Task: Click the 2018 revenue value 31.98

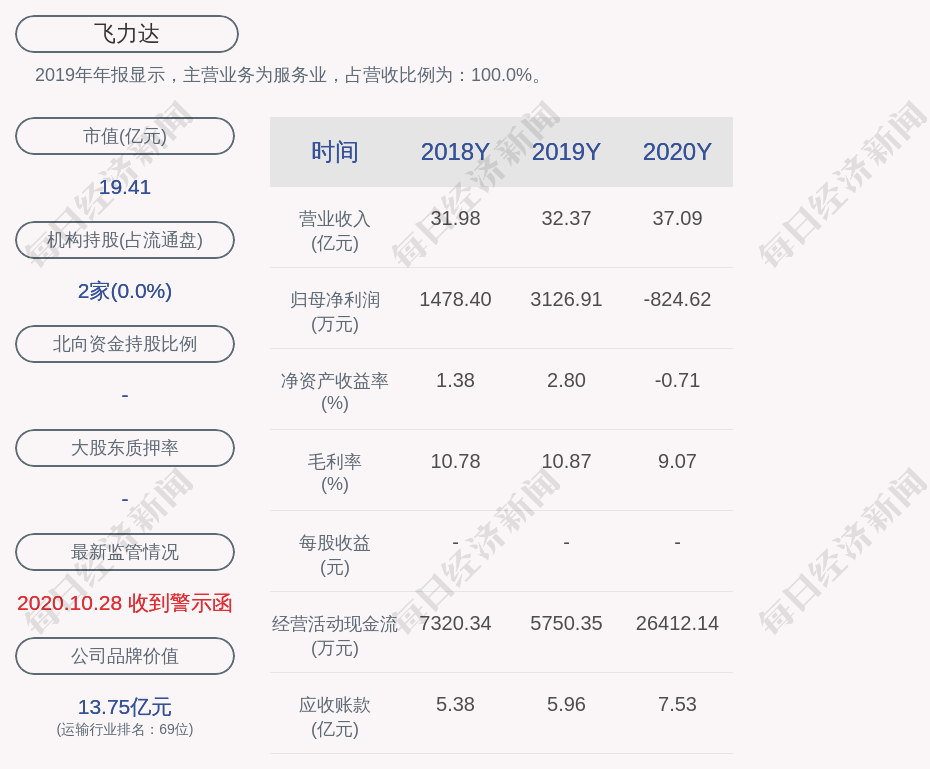Action: point(455,218)
